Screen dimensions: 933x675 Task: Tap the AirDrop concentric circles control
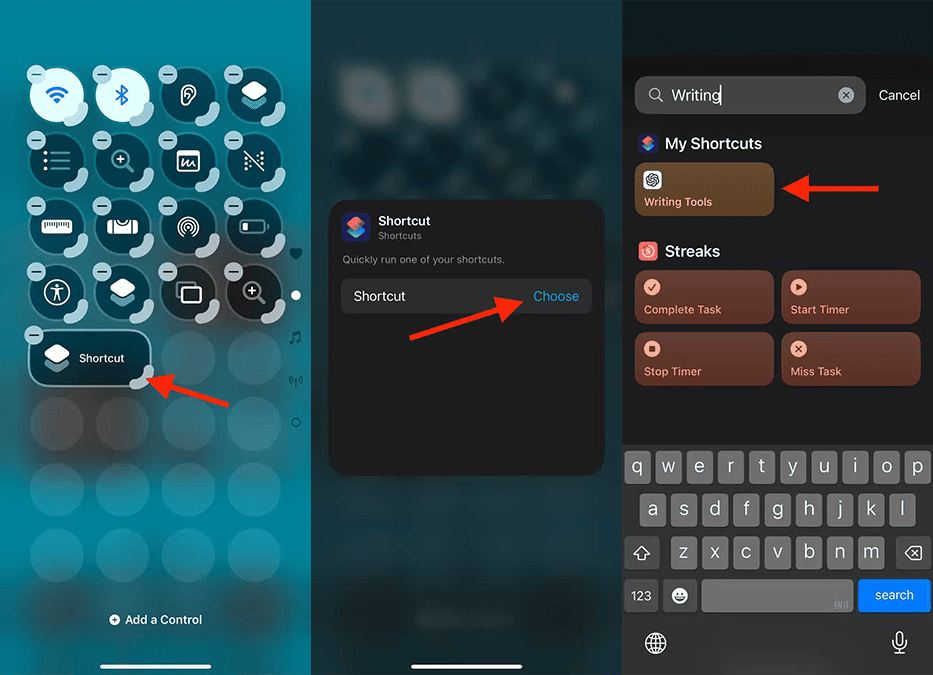coord(188,227)
